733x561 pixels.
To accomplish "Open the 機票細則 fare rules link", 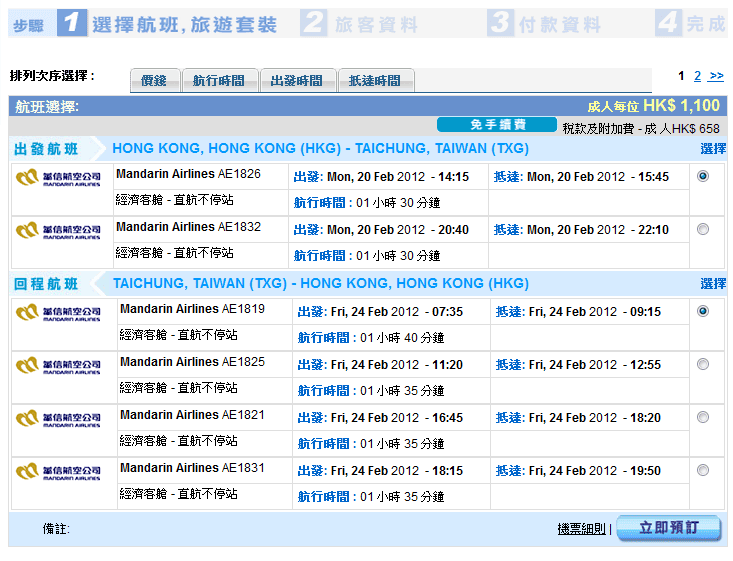I will (x=582, y=529).
